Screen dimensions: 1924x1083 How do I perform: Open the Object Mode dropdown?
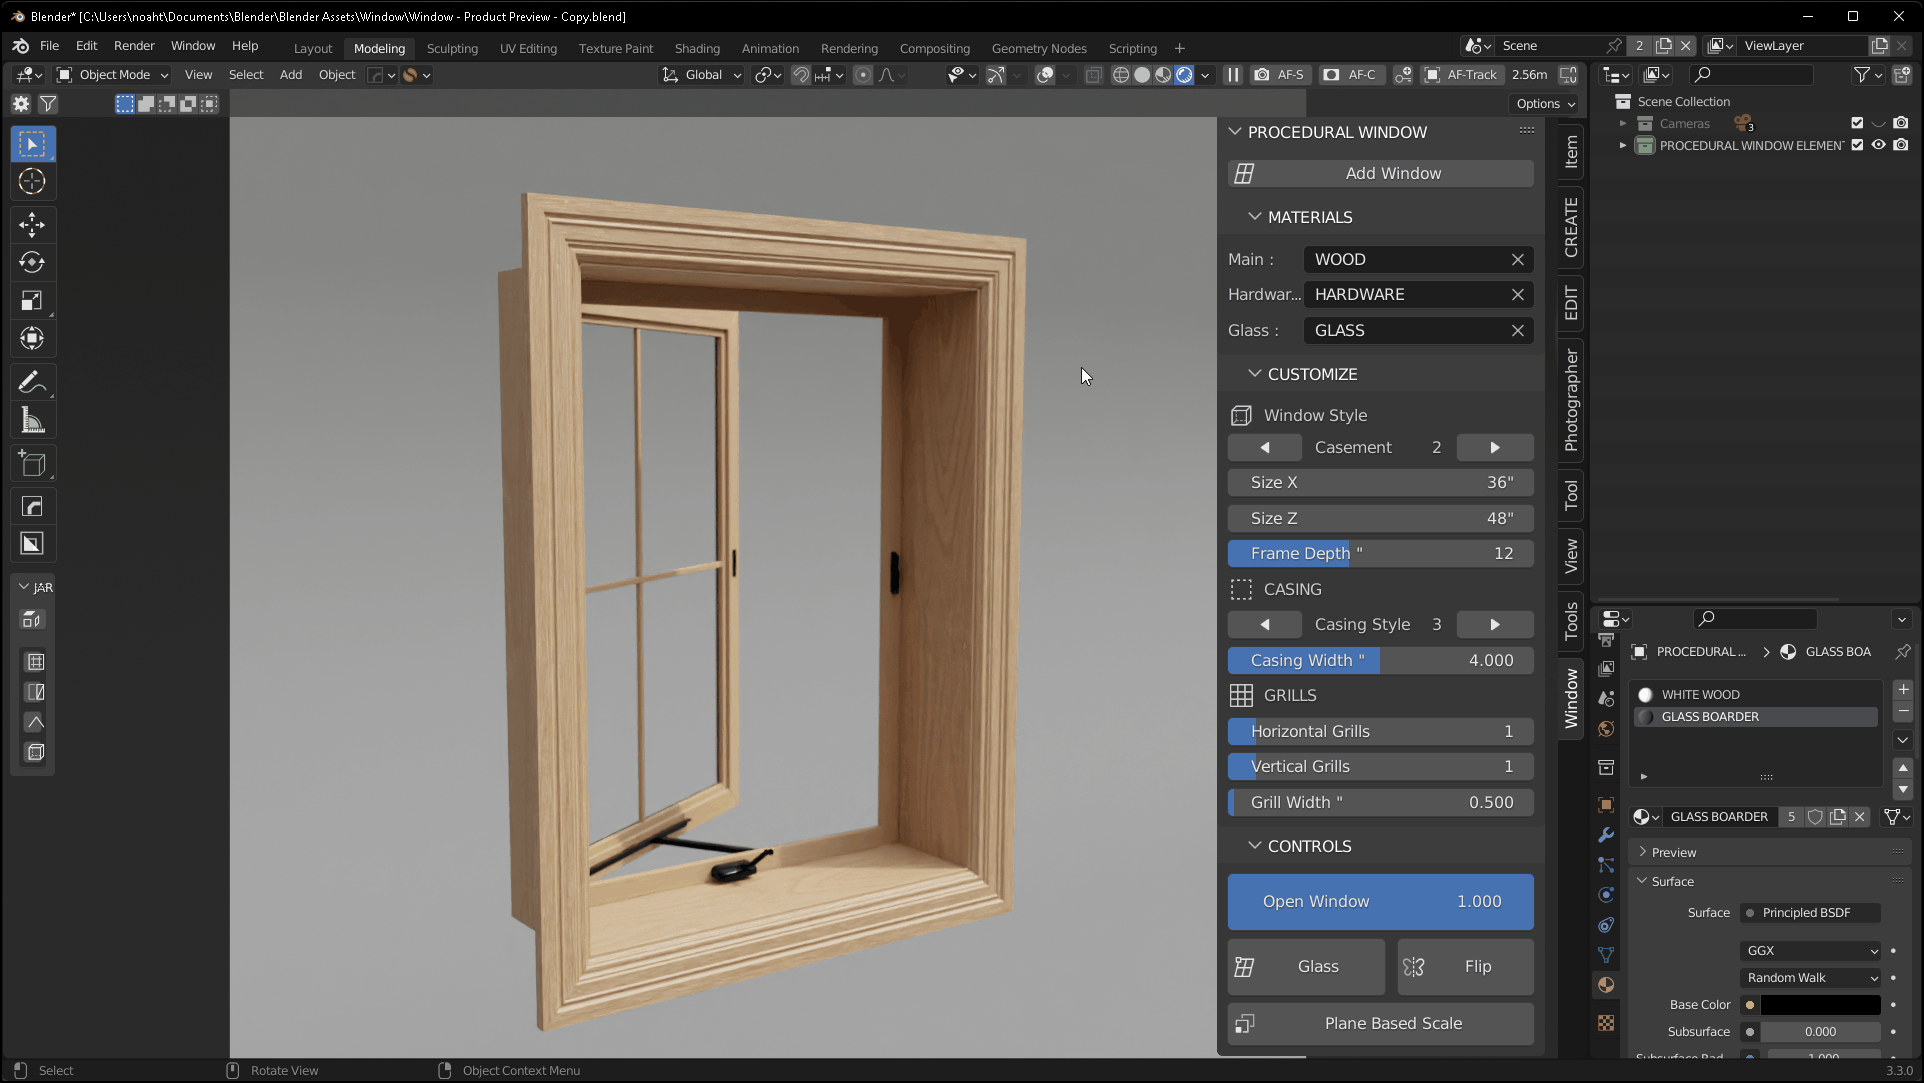coord(113,75)
